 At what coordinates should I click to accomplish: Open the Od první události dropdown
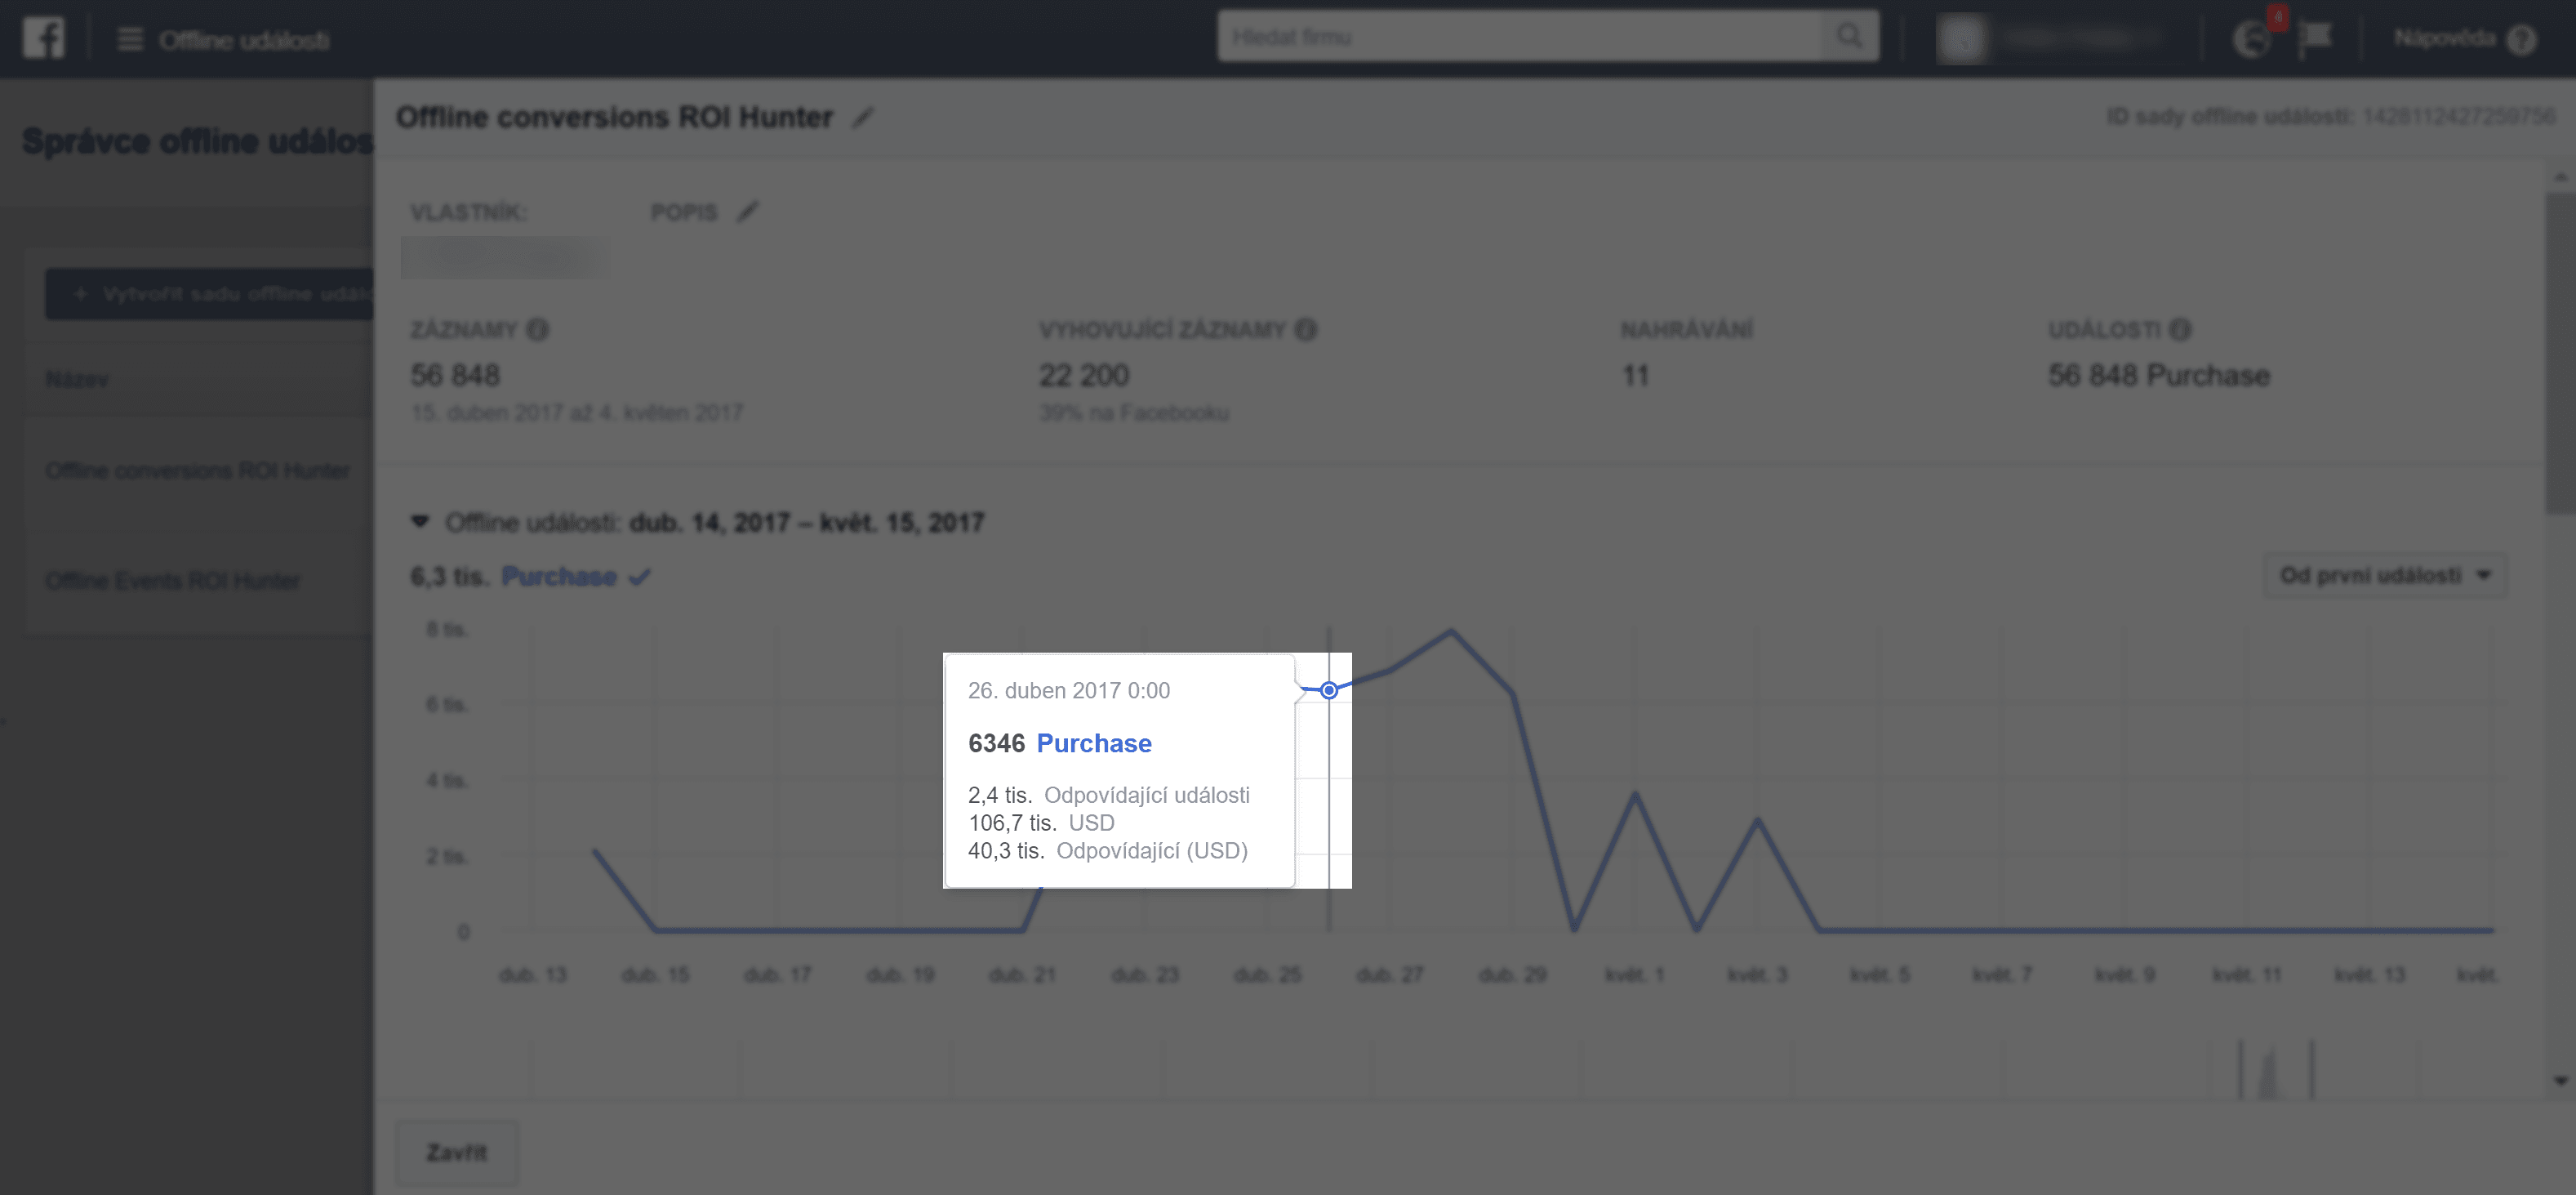[x=2384, y=576]
